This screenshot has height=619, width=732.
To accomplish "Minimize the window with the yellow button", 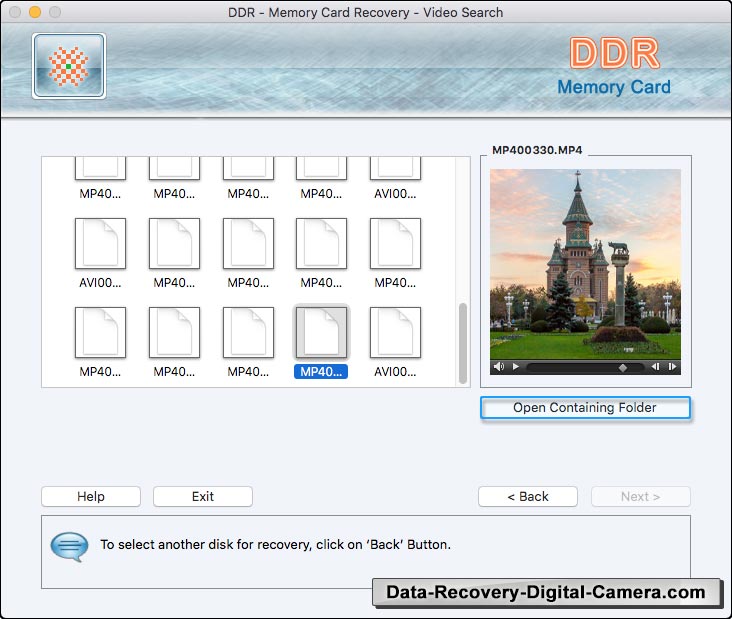I will point(35,12).
